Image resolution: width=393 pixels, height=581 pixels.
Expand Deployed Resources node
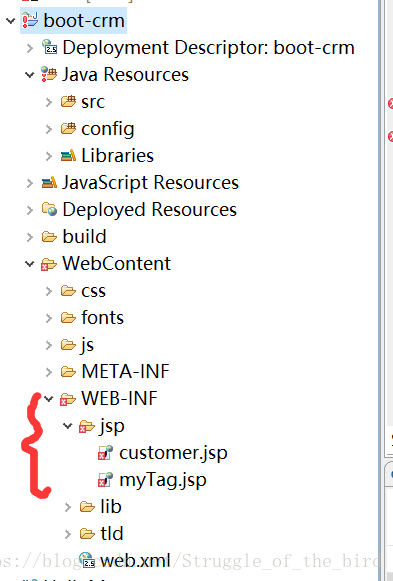point(30,210)
